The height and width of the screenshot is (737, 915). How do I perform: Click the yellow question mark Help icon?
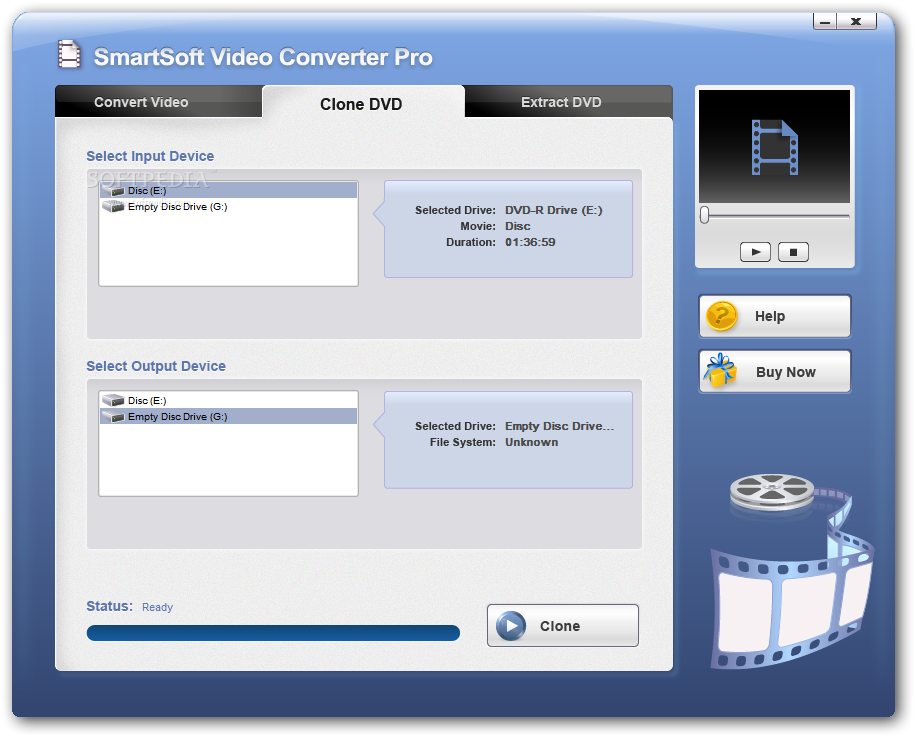point(722,316)
